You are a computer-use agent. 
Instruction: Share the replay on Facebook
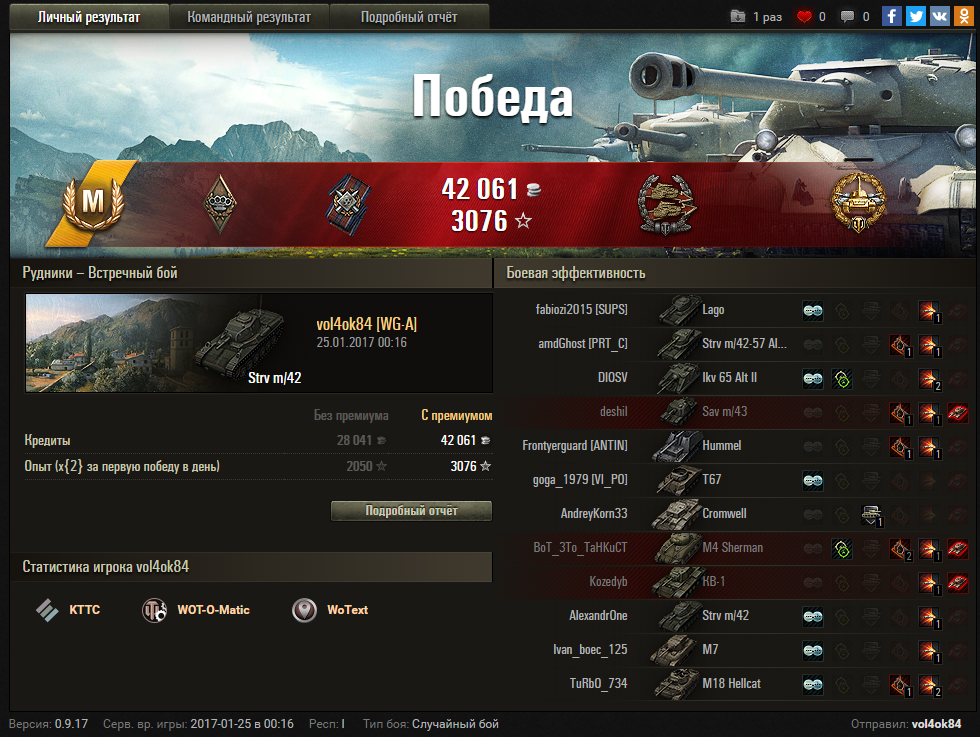click(891, 16)
